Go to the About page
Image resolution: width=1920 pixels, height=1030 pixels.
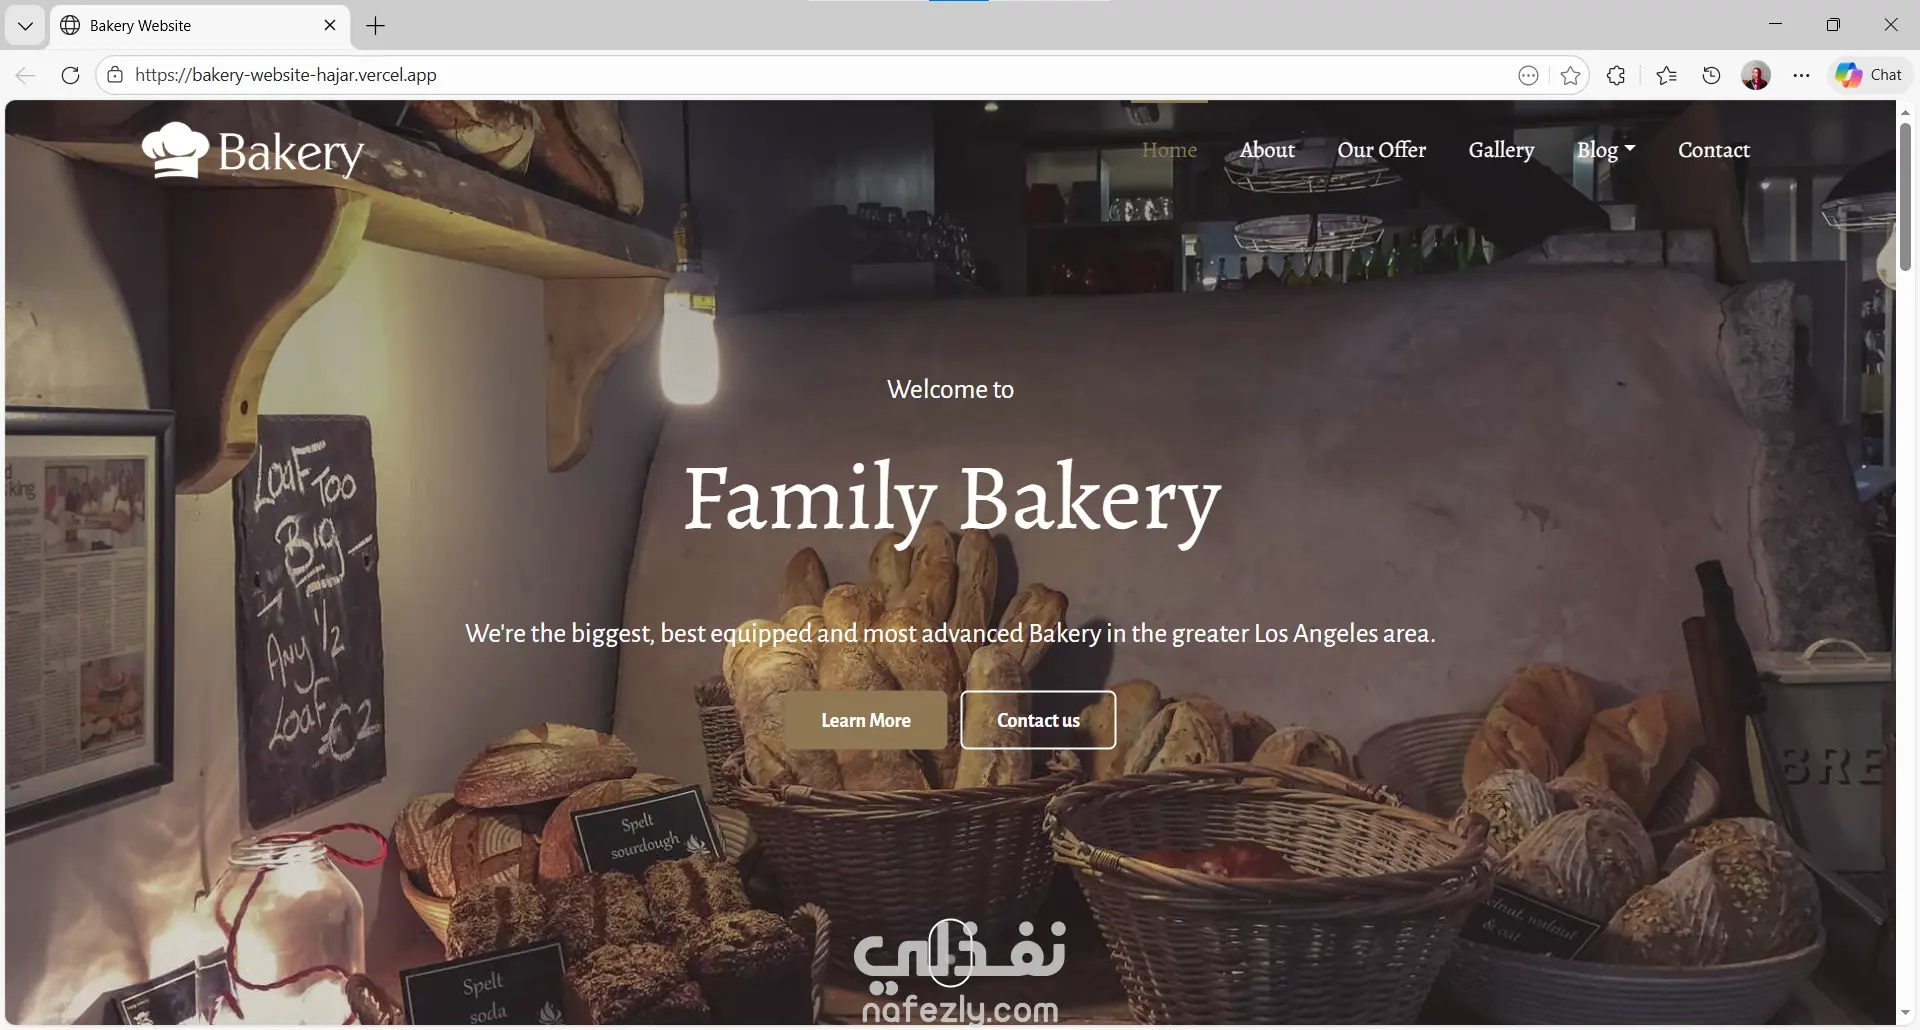[1267, 150]
